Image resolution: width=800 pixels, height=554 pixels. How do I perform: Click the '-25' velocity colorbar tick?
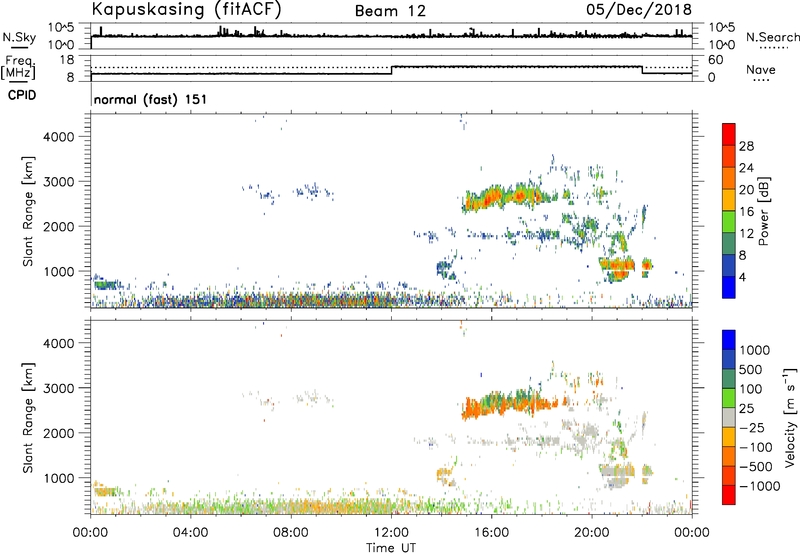[752, 427]
